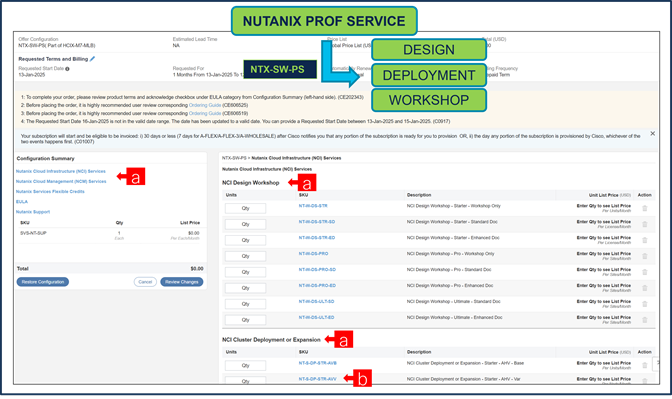
Task: Select the SVS-NT-SUP SKU in summary table
Action: point(33,233)
